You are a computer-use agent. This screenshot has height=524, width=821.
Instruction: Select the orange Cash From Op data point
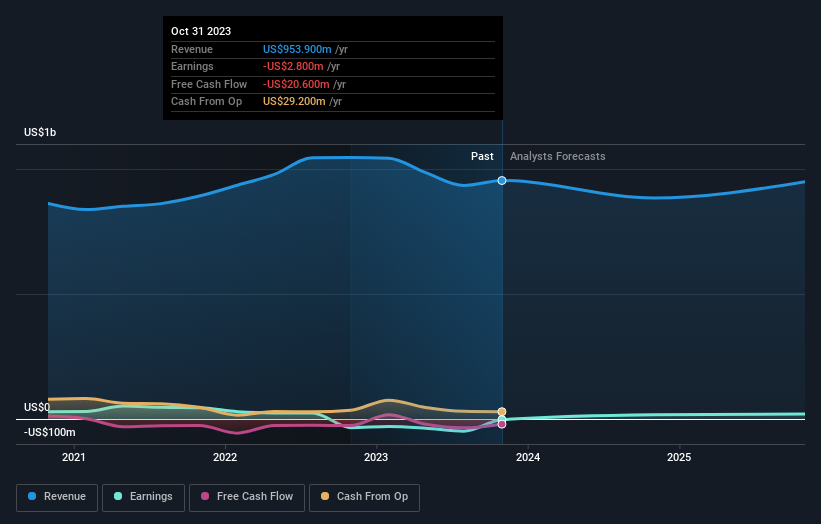point(502,412)
